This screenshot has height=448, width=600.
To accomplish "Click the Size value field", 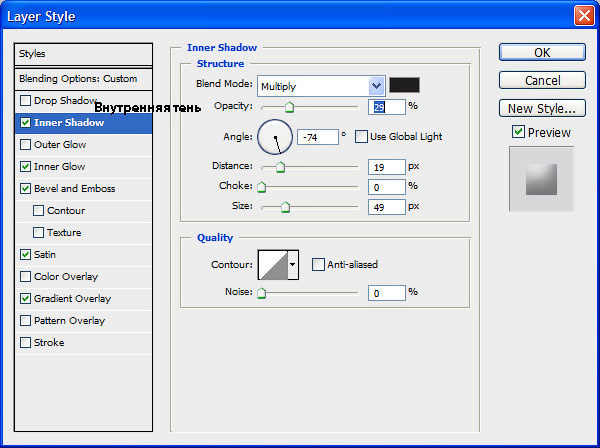I will point(386,207).
